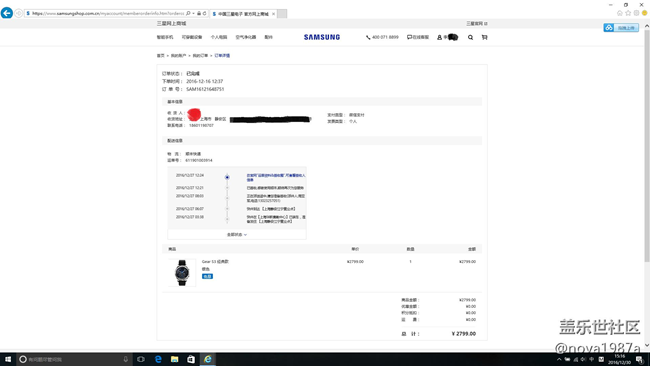Open a new blank browser tab
The image size is (650, 366).
282,14
